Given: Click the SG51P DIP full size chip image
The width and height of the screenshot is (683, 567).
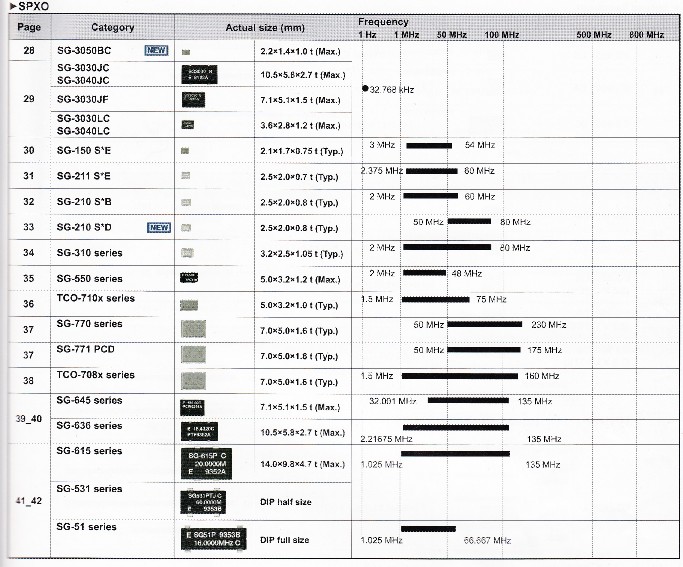Looking at the screenshot, I should click(x=214, y=539).
